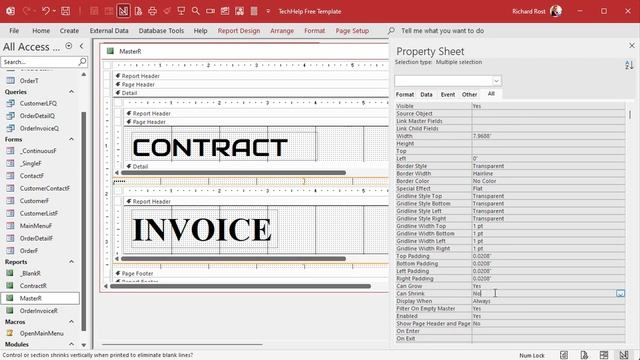The height and width of the screenshot is (360, 640).
Task: Collapse the Forms group
Action: click(71, 139)
